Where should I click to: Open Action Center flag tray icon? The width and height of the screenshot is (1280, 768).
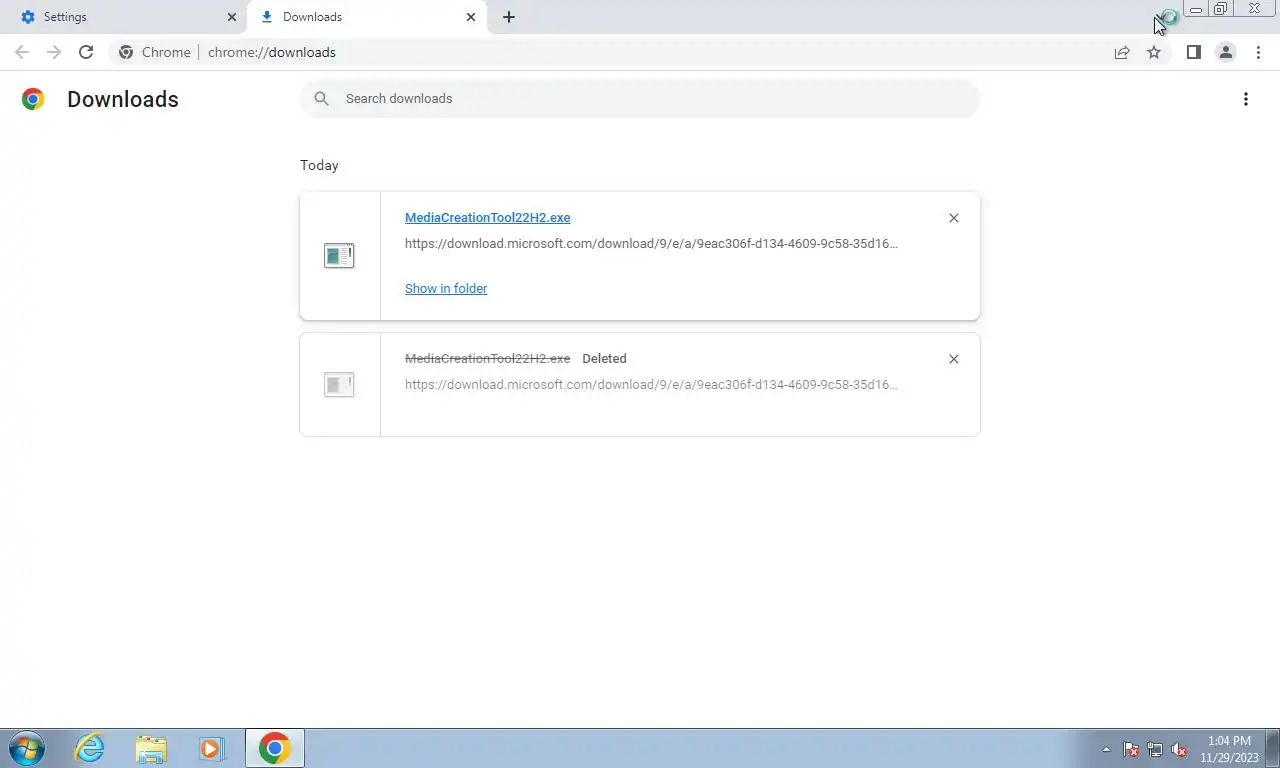point(1131,749)
